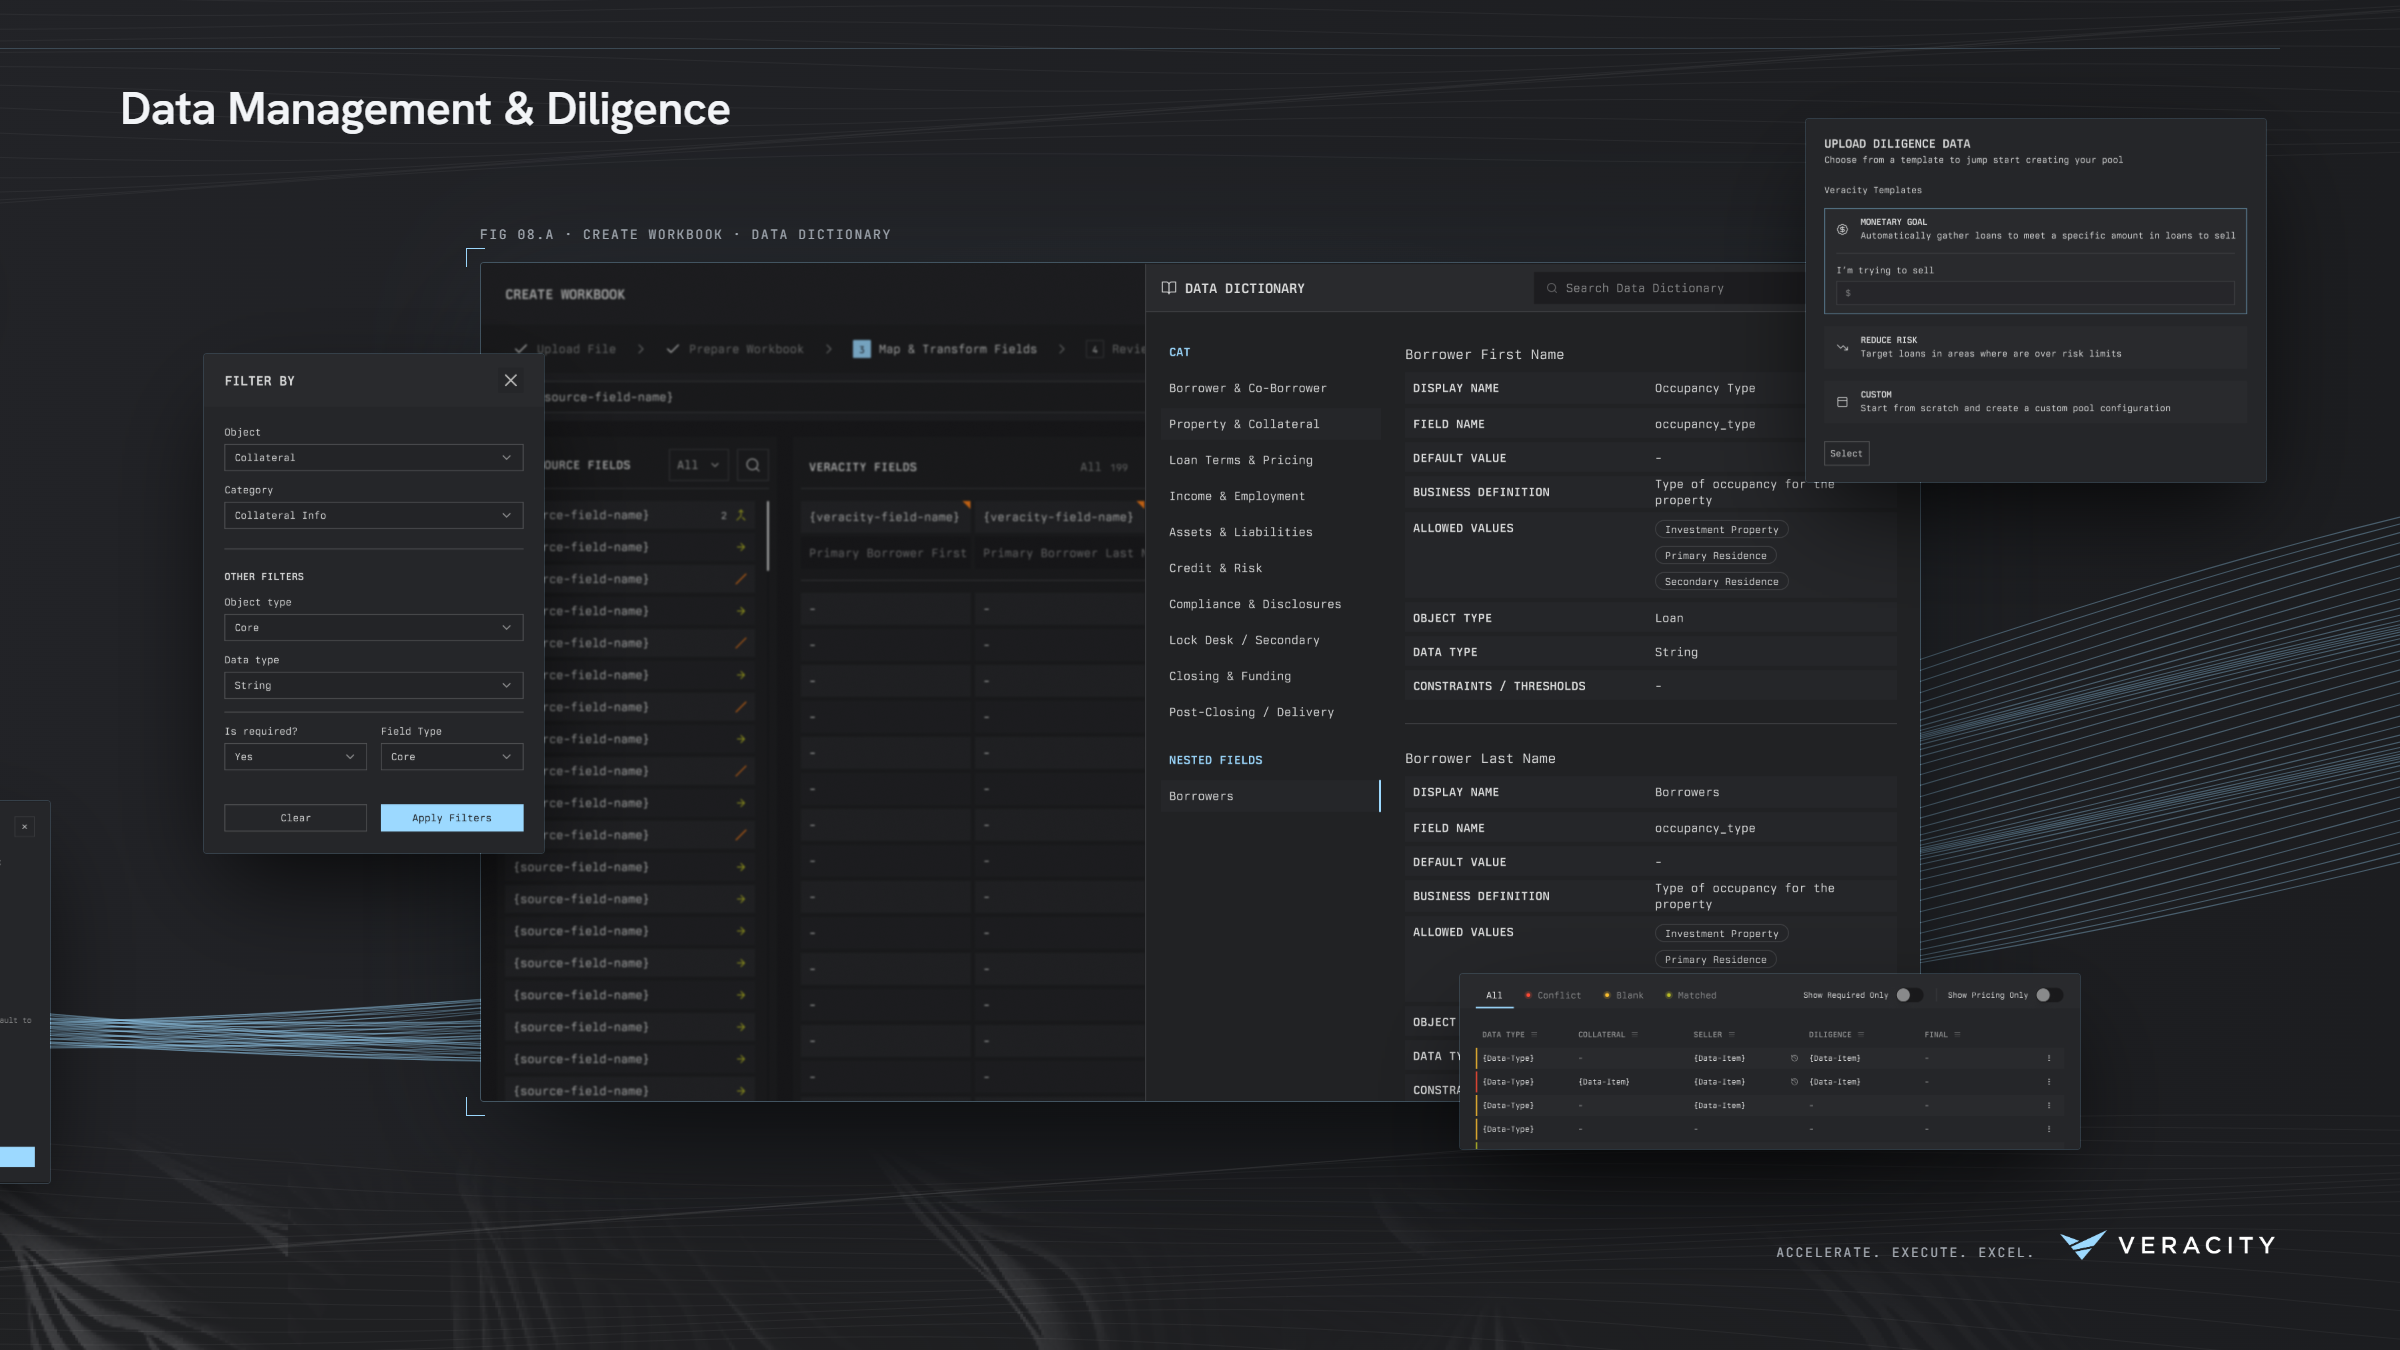The image size is (2400, 1350).
Task: Click the Select button in Upload Diligence Data
Action: click(x=1846, y=454)
